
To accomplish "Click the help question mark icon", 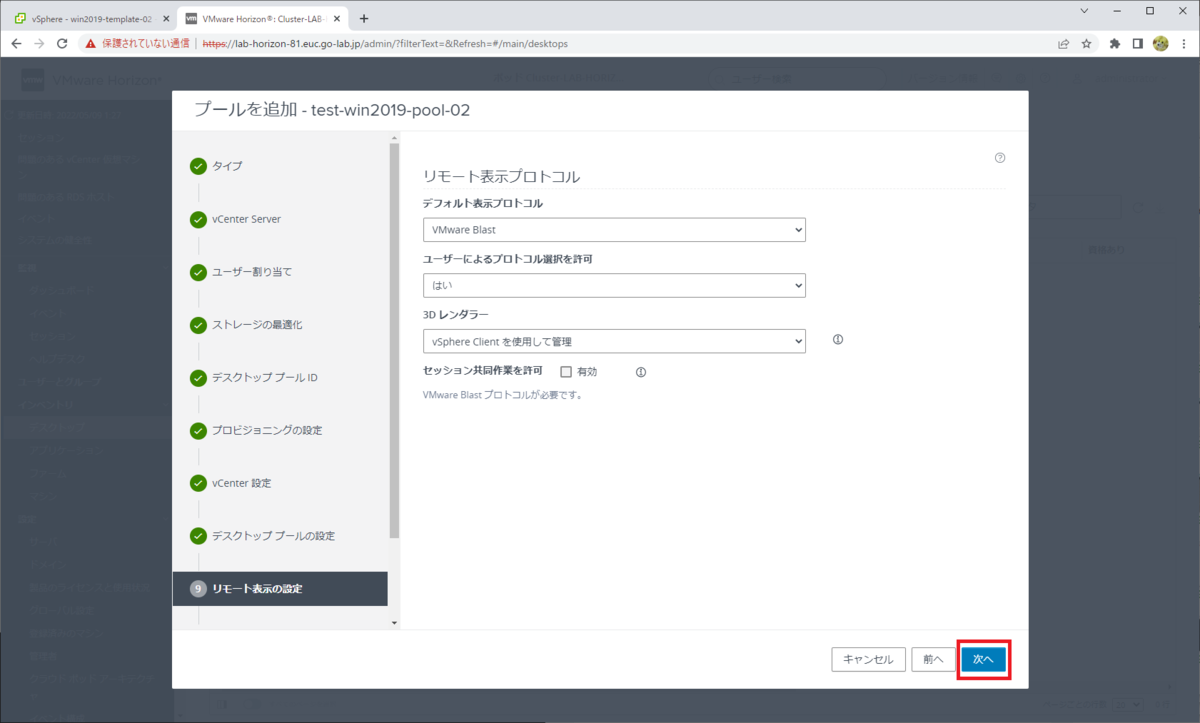I will pos(1000,158).
